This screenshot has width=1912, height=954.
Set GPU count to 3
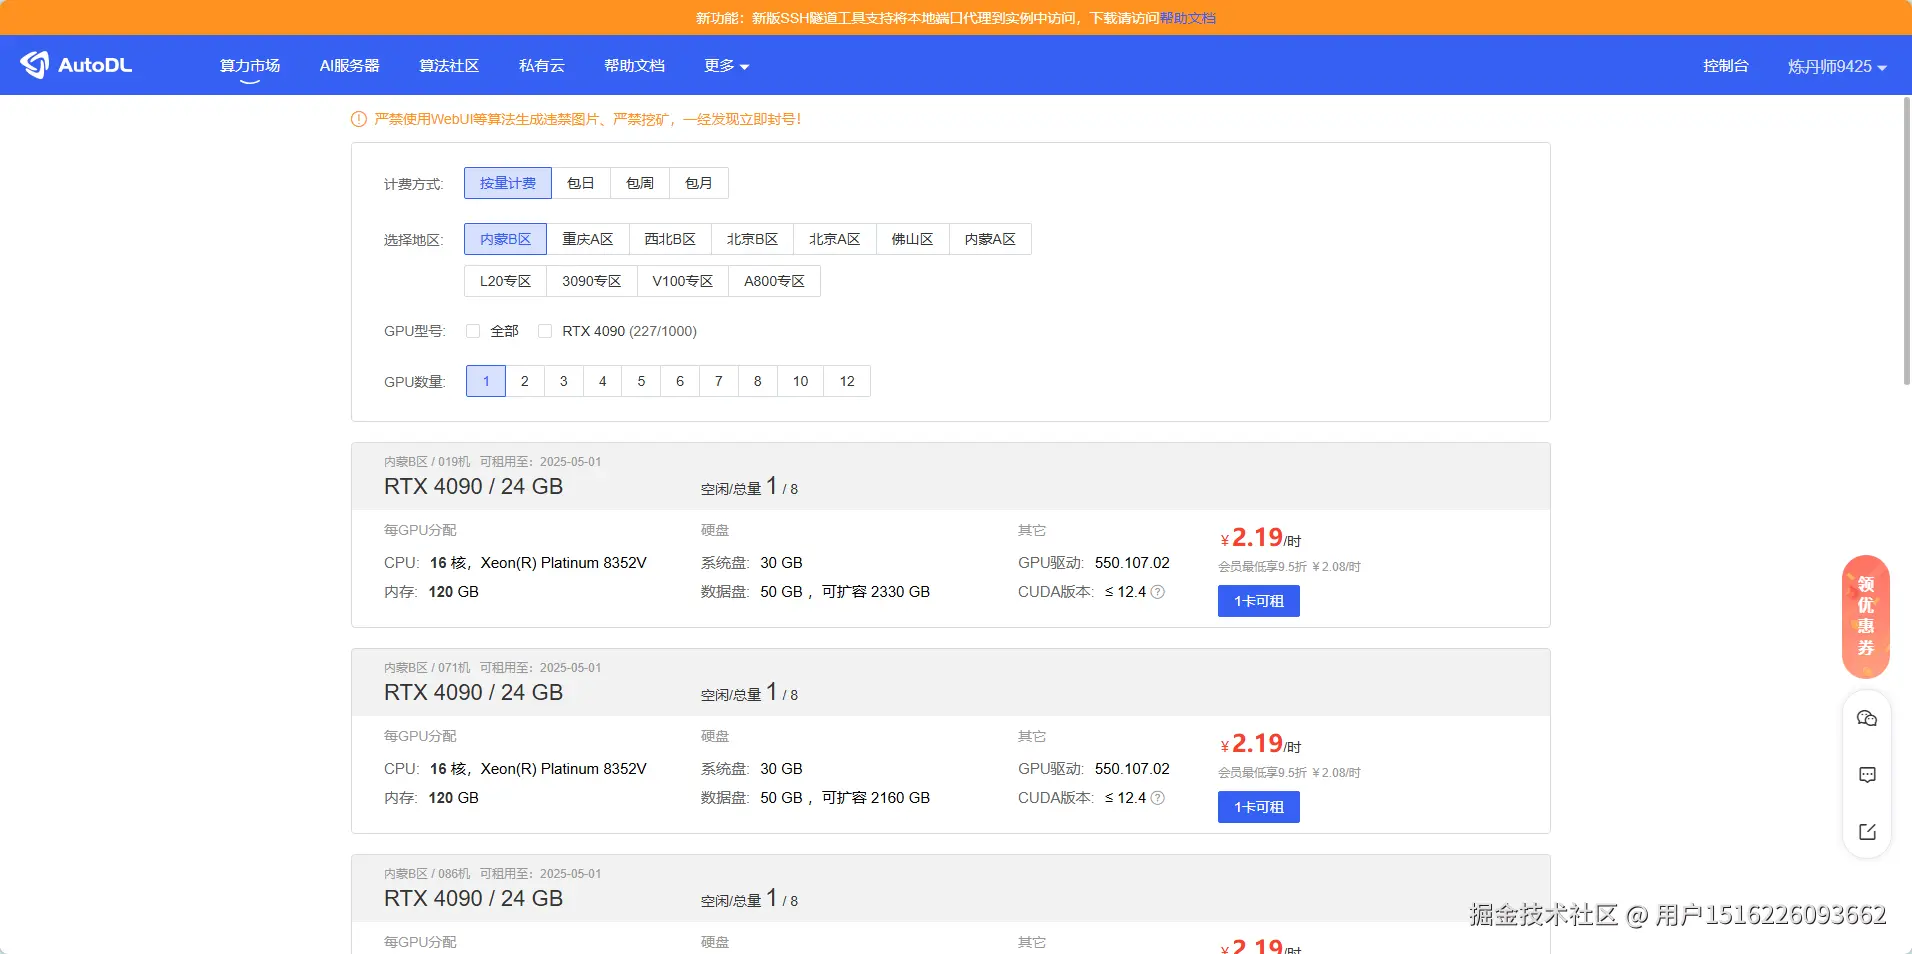564,381
